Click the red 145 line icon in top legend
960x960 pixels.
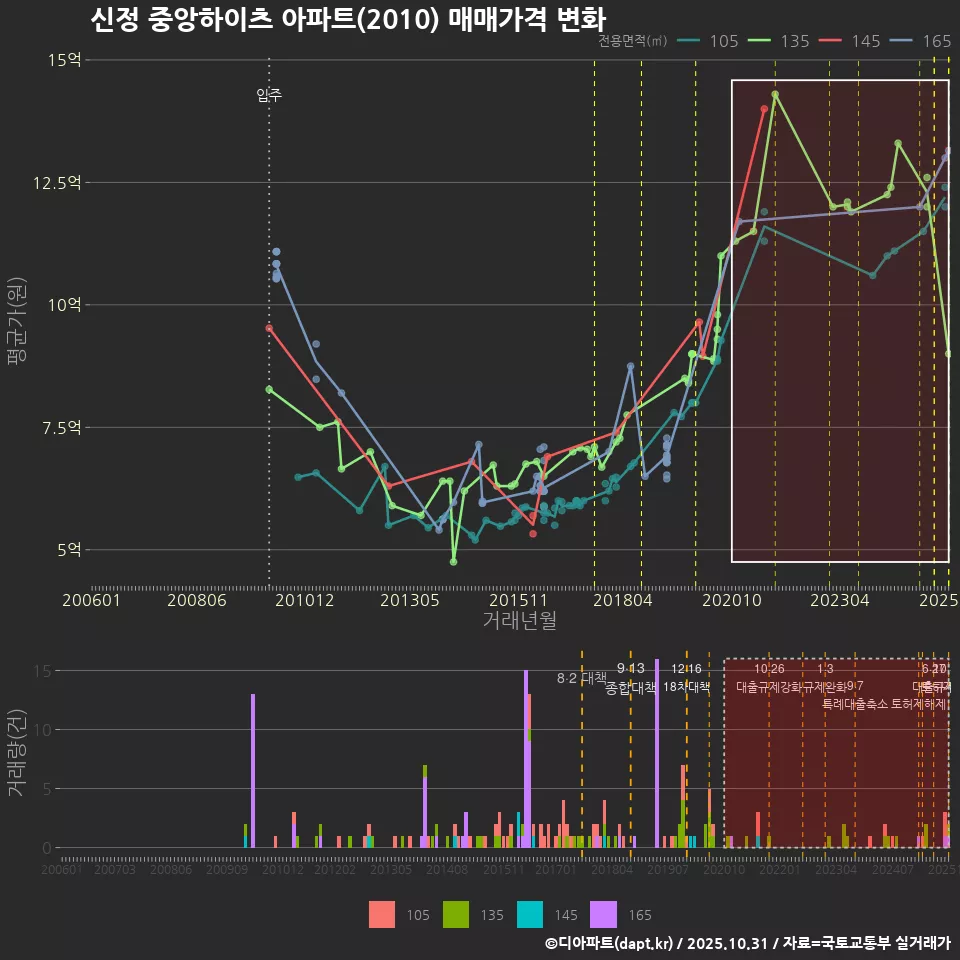click(830, 42)
